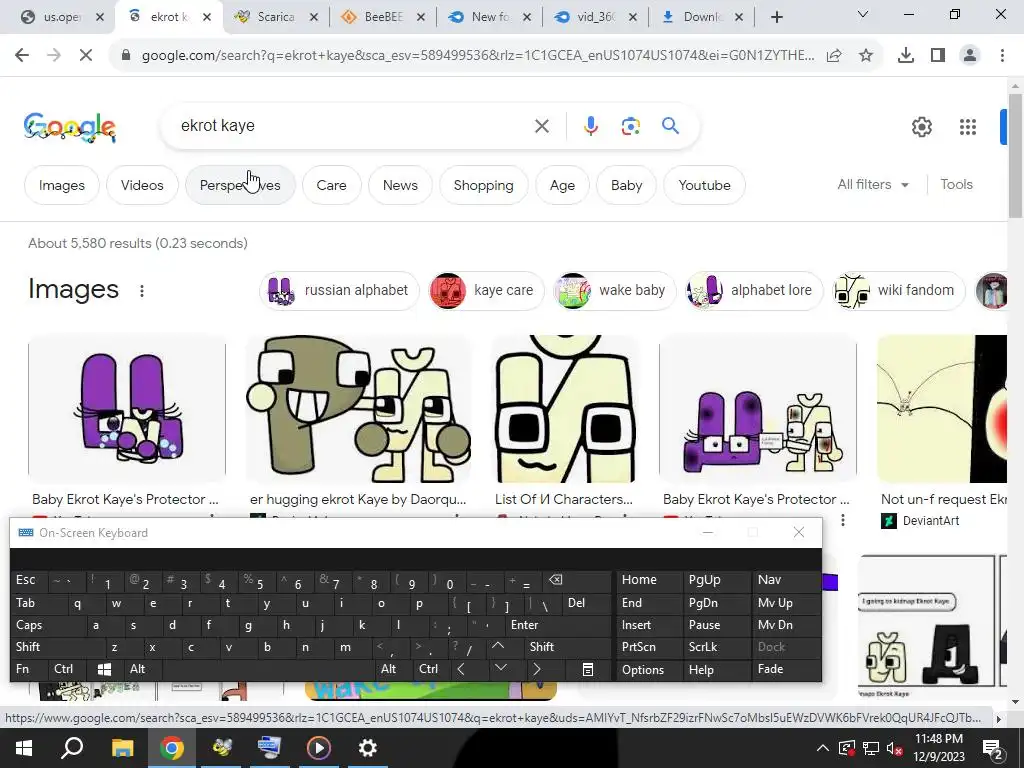This screenshot has height=768, width=1024.
Task: Toggle Fade on On-Screen Keyboard
Action: coord(786,669)
